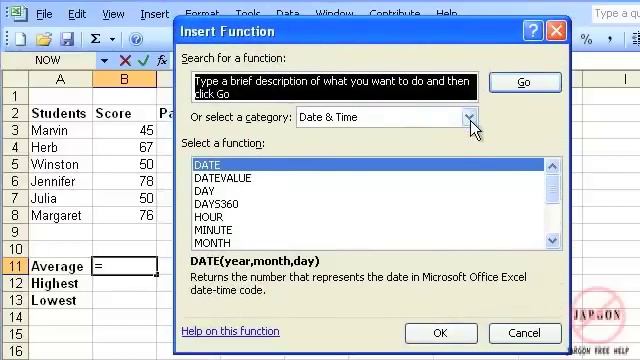Viewport: 640px width, 360px height.
Task: Open the Name Box dropdown arrow
Action: (x=104, y=61)
